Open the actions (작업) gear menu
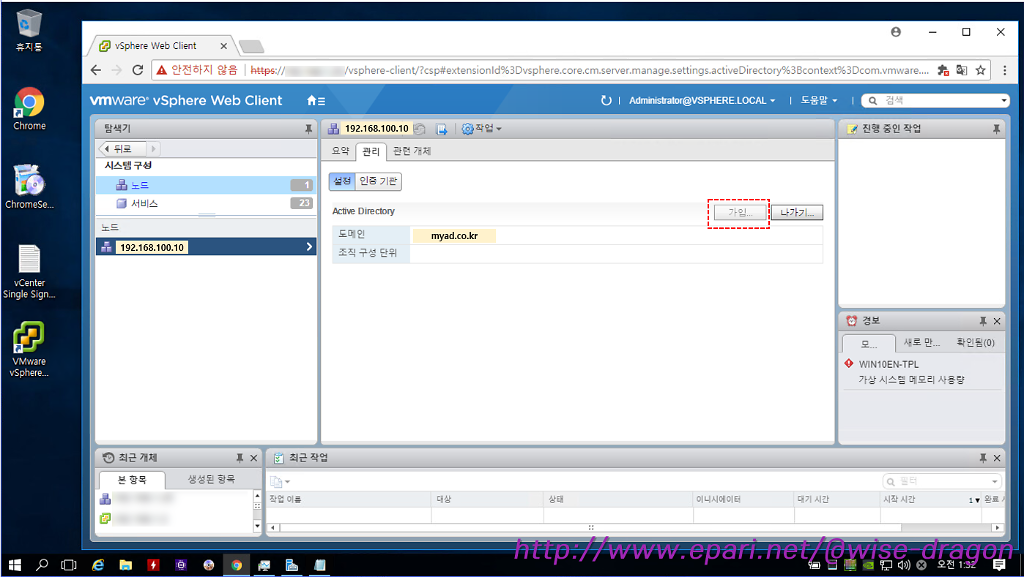The height and width of the screenshot is (577, 1024). pos(481,129)
